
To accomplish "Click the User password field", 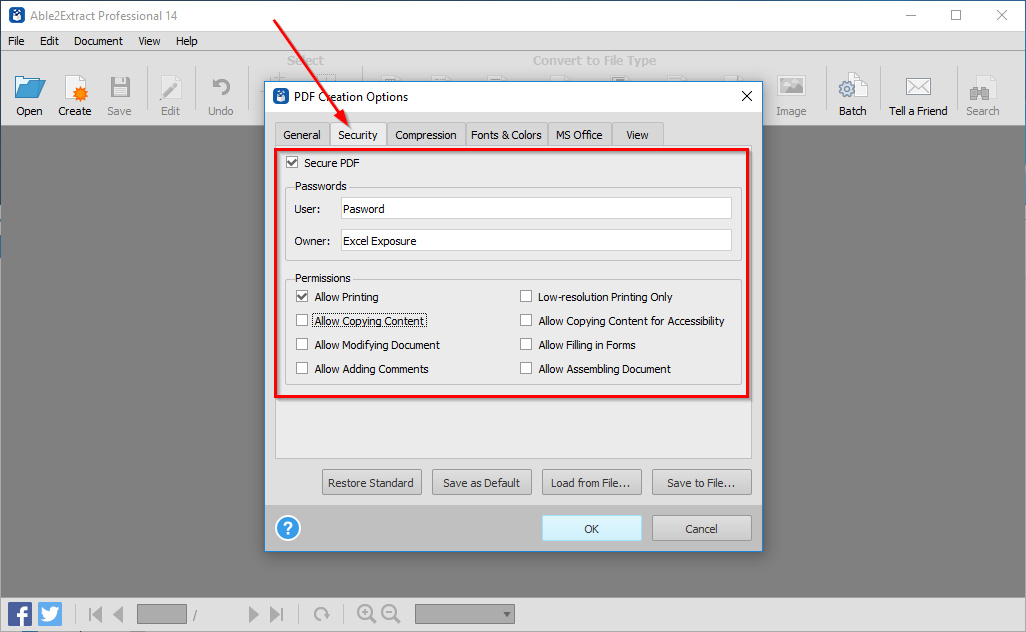I will (536, 209).
